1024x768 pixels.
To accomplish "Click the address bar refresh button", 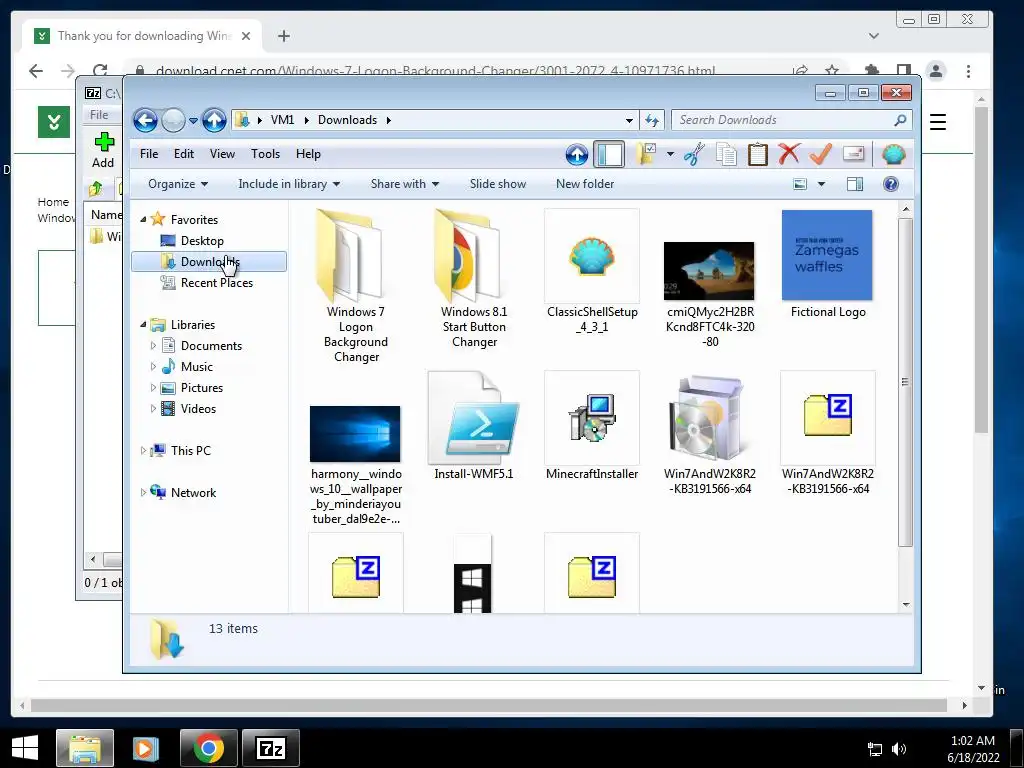I will (652, 120).
